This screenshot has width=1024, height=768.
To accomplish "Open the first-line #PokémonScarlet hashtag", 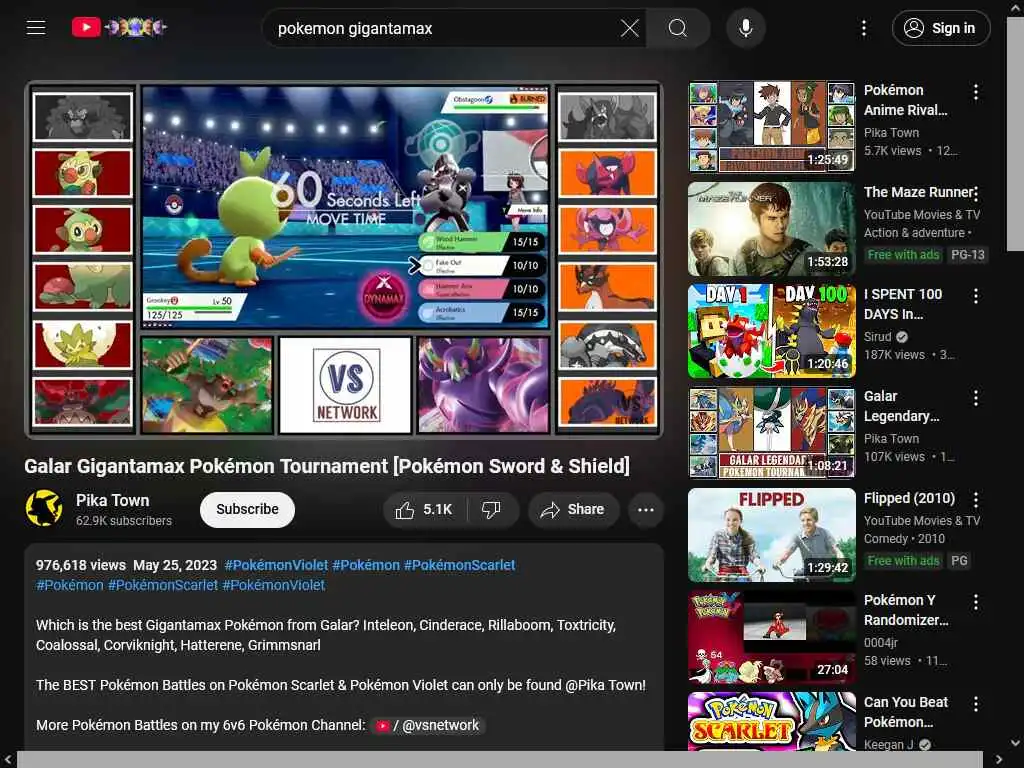I will tap(459, 566).
